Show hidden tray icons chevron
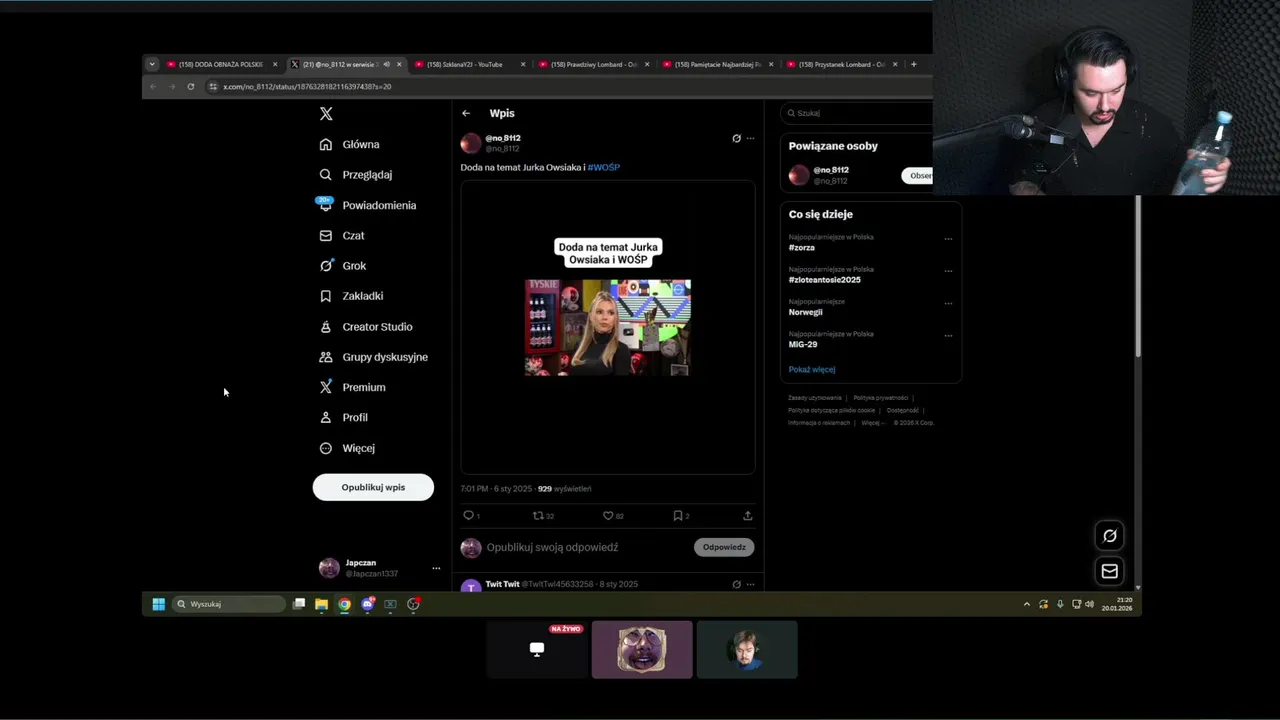Screen dimensions: 1280x720 [x=1026, y=604]
